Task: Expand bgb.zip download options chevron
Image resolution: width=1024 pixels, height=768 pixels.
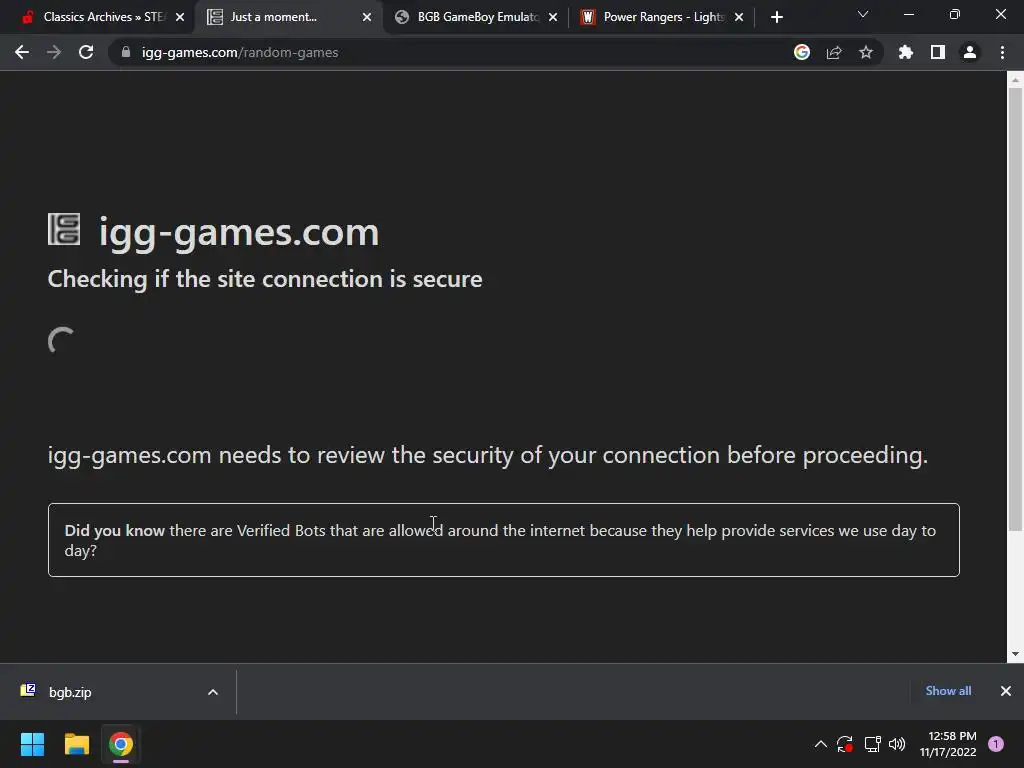Action: coord(213,692)
